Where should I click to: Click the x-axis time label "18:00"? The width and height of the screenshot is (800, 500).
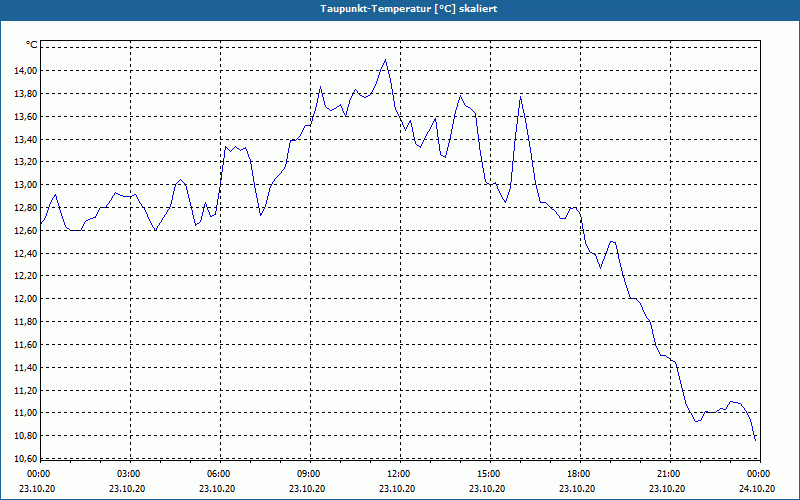tap(579, 474)
